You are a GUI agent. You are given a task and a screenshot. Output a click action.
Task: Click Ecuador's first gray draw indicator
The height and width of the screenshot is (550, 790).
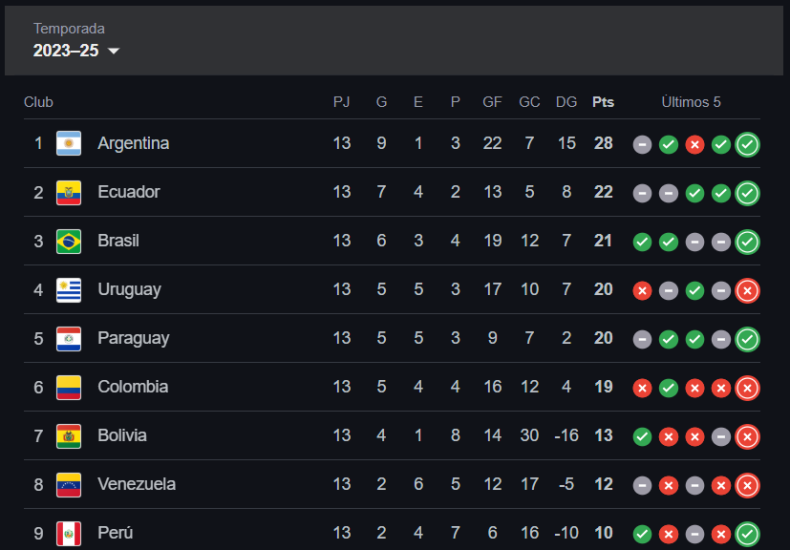click(x=642, y=193)
